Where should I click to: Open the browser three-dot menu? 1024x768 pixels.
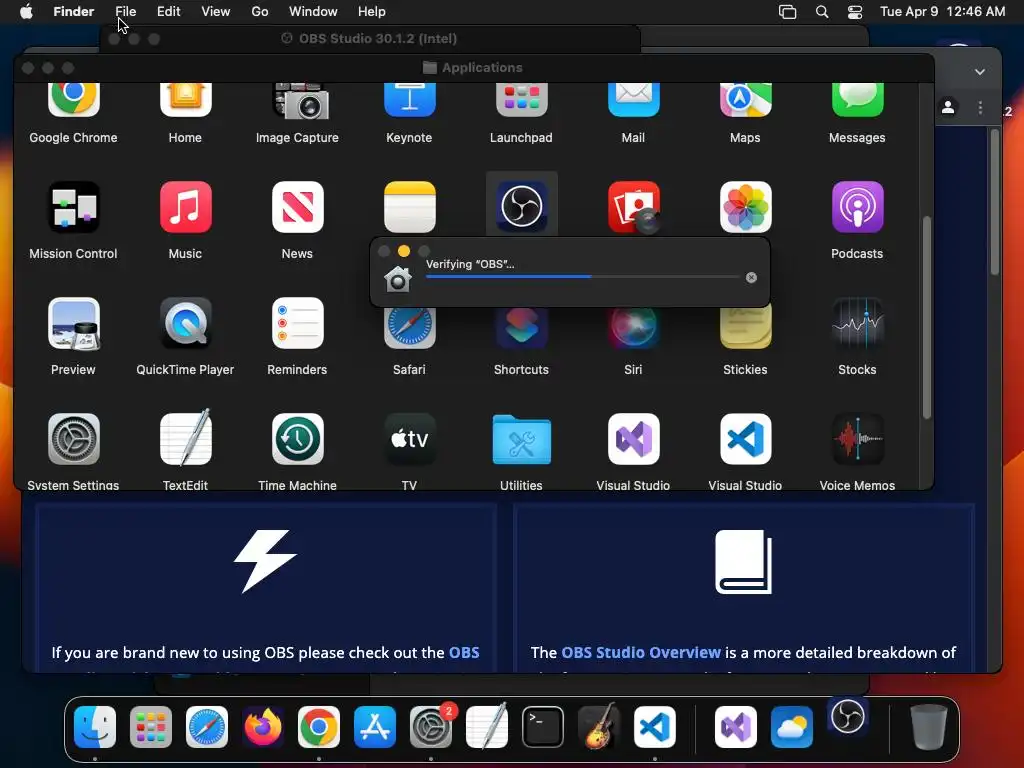[x=980, y=108]
